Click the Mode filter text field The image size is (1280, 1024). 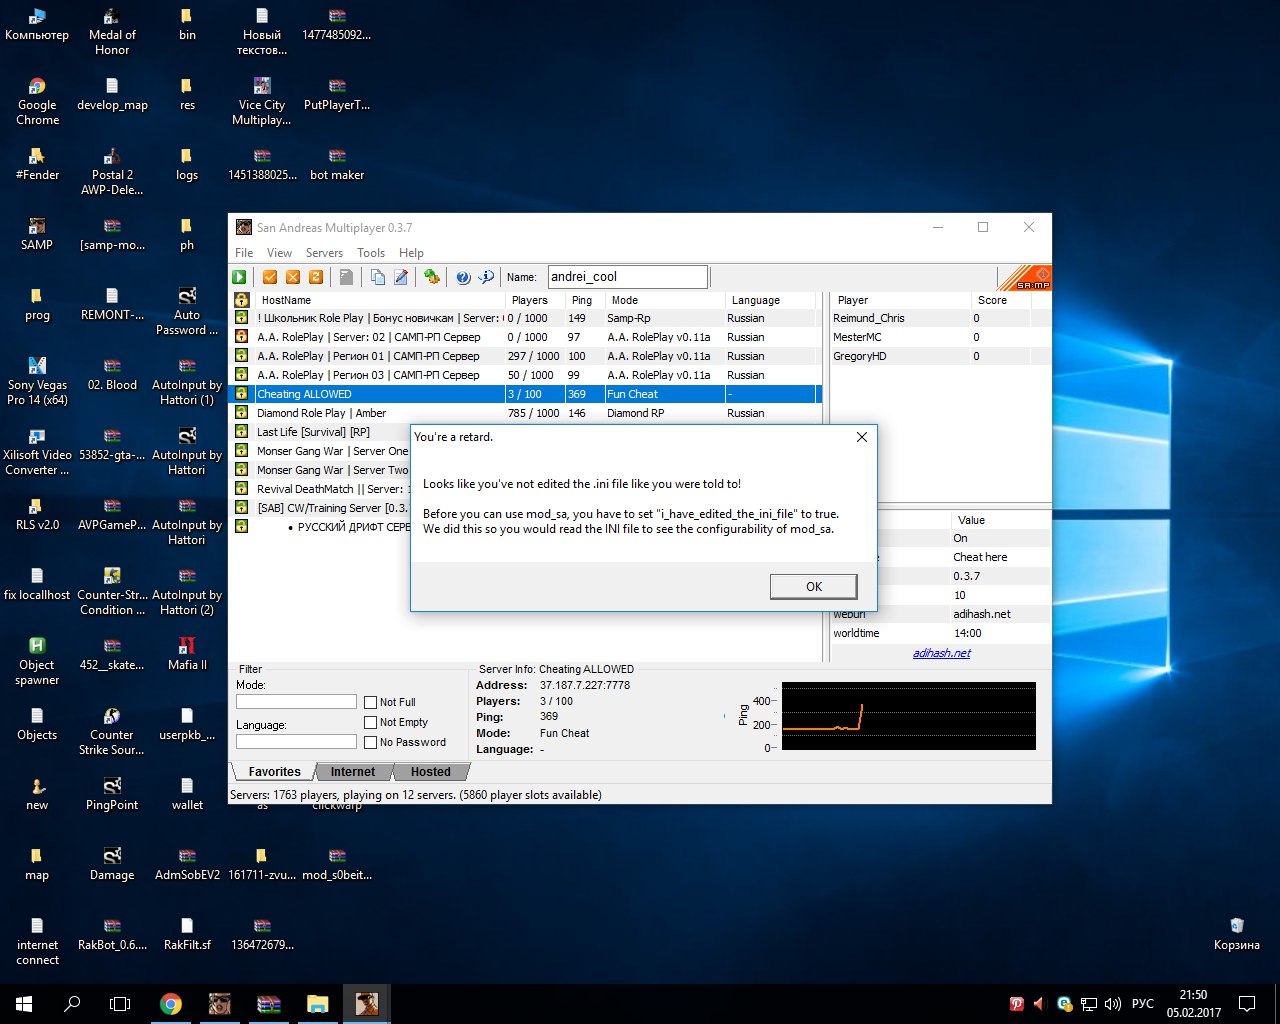click(296, 702)
